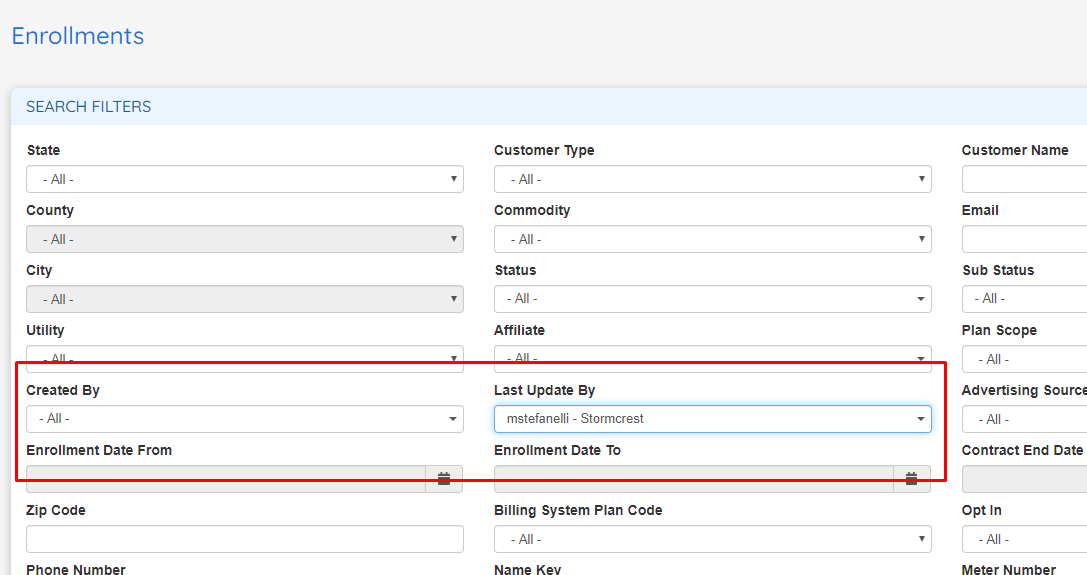Viewport: 1087px width, 575px height.
Task: Open calendar for Enrollment Date To
Action: [912, 479]
